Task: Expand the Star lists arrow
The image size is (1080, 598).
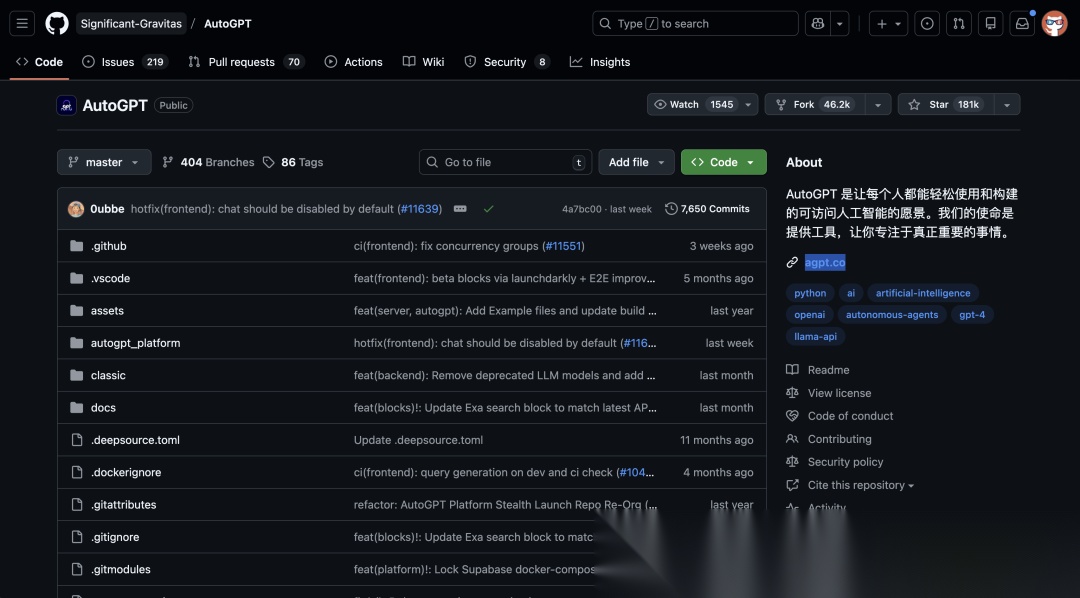Action: click(1007, 105)
